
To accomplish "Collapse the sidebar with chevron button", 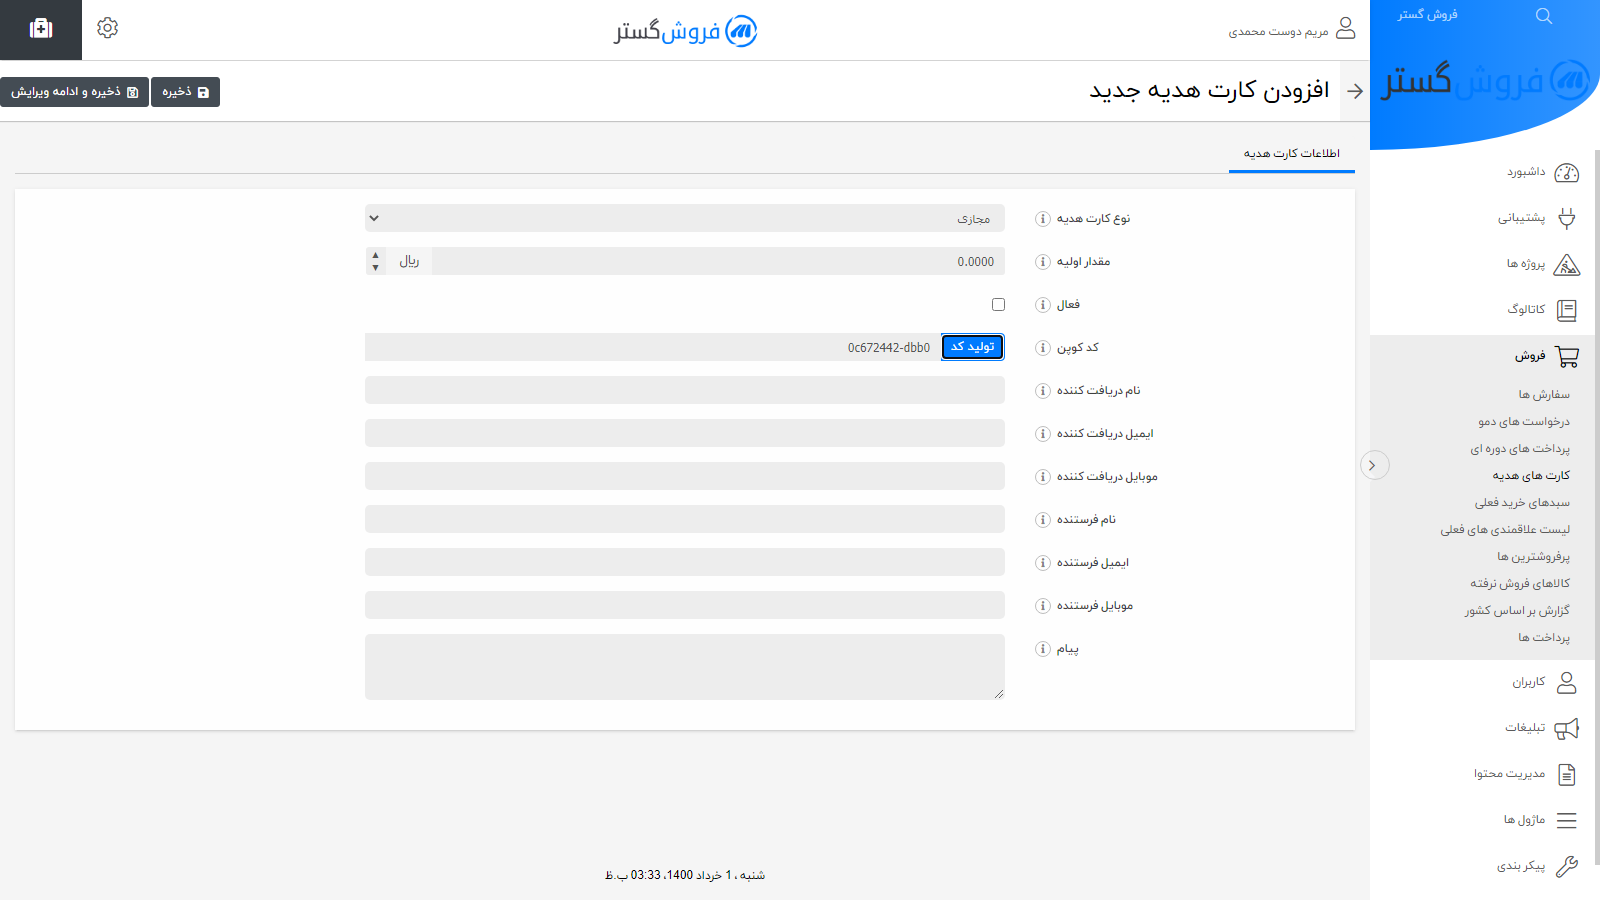I will coord(1374,465).
